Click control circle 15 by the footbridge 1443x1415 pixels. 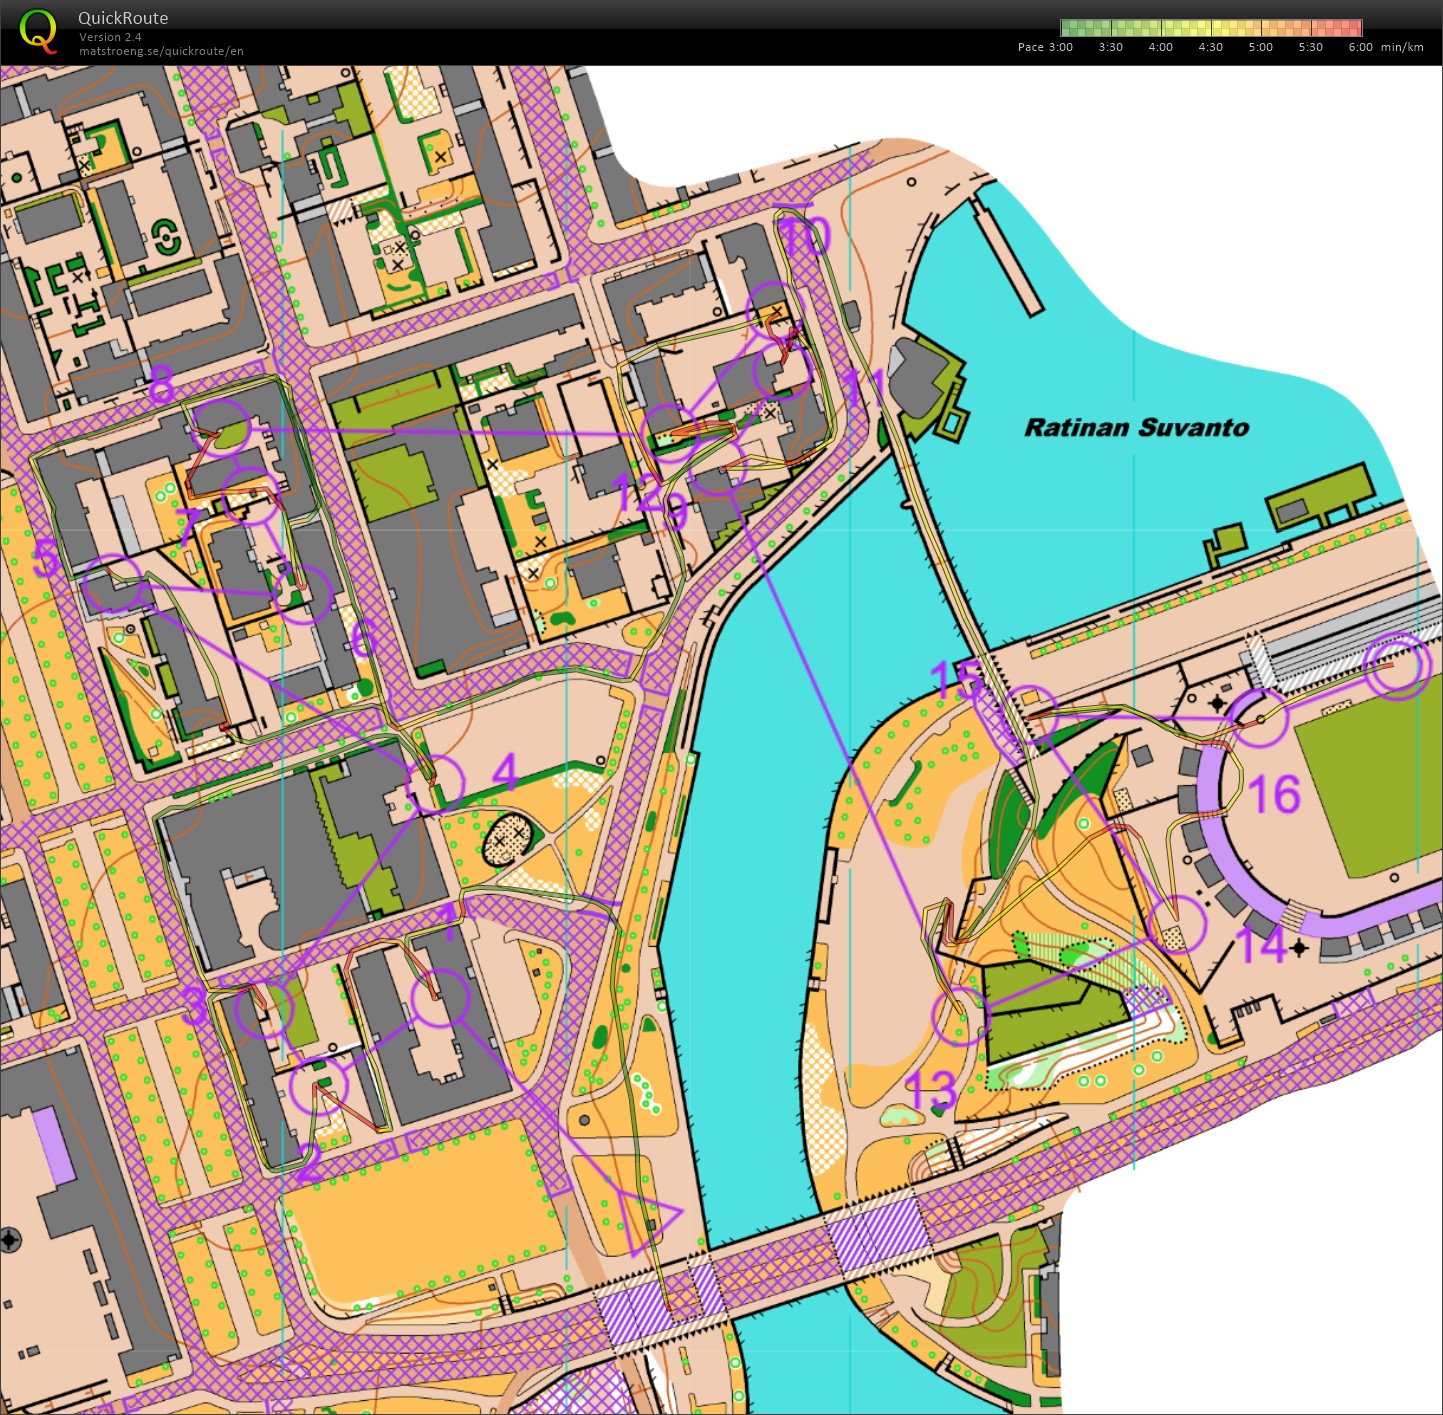tap(1029, 714)
